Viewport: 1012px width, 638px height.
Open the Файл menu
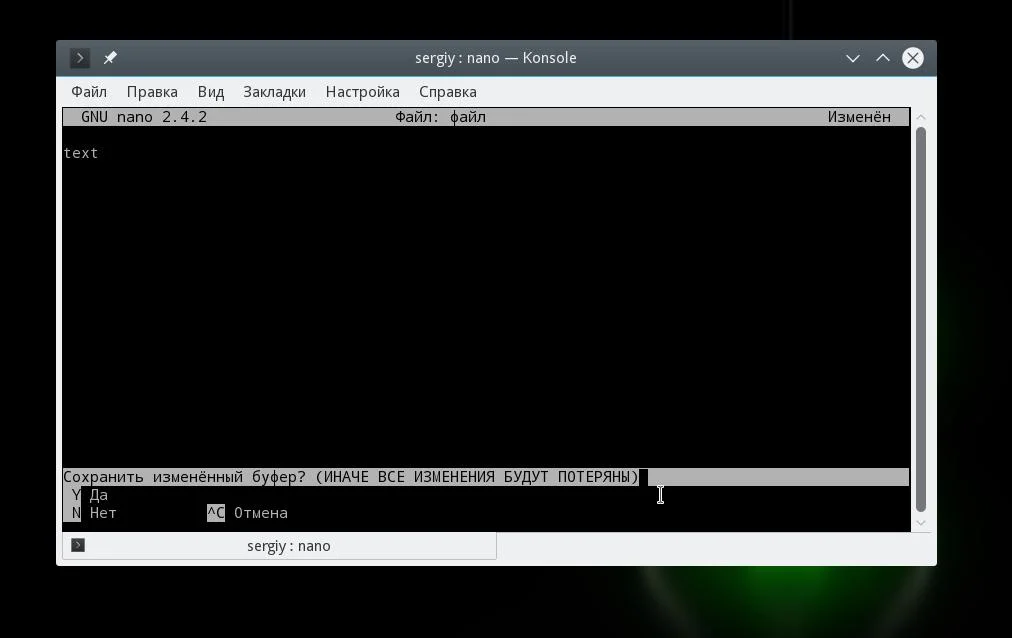[89, 92]
